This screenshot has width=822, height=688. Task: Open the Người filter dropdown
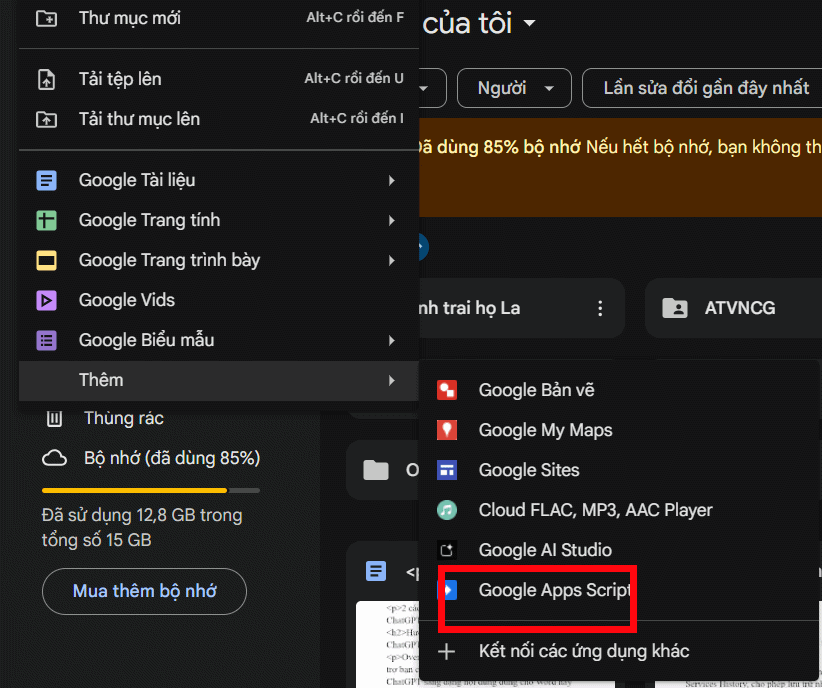(514, 88)
